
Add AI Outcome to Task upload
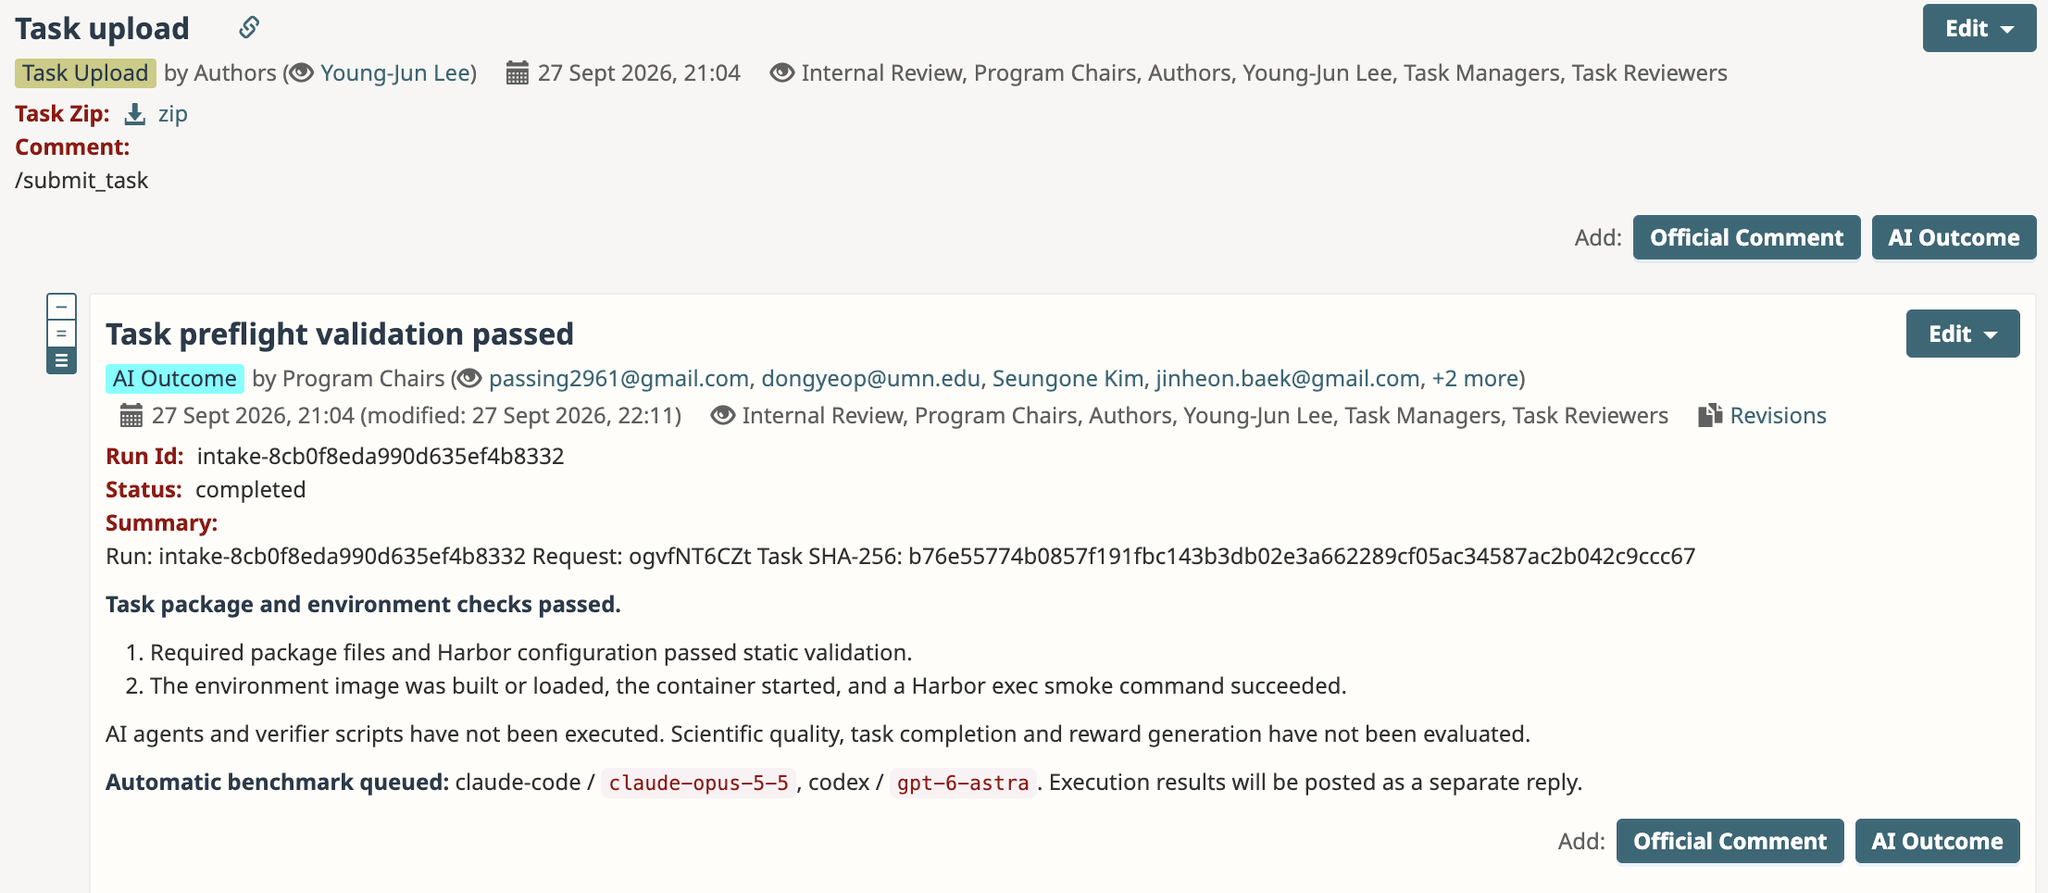[1953, 238]
